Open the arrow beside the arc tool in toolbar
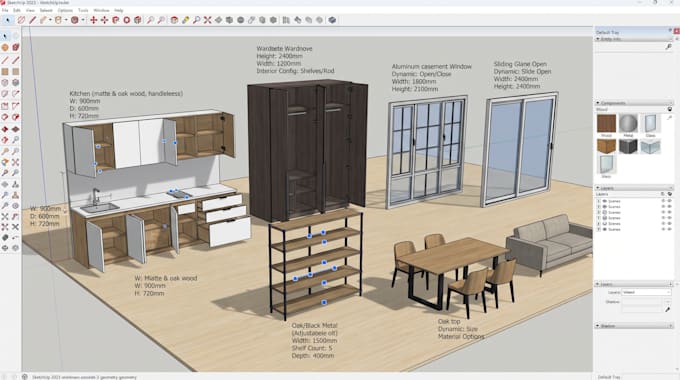 pyautogui.click(x=50, y=20)
